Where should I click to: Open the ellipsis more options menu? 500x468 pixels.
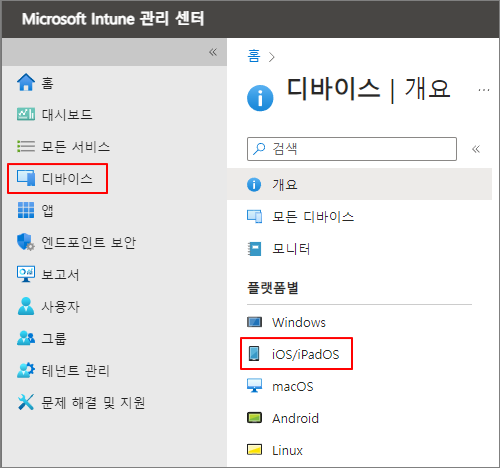pos(484,90)
